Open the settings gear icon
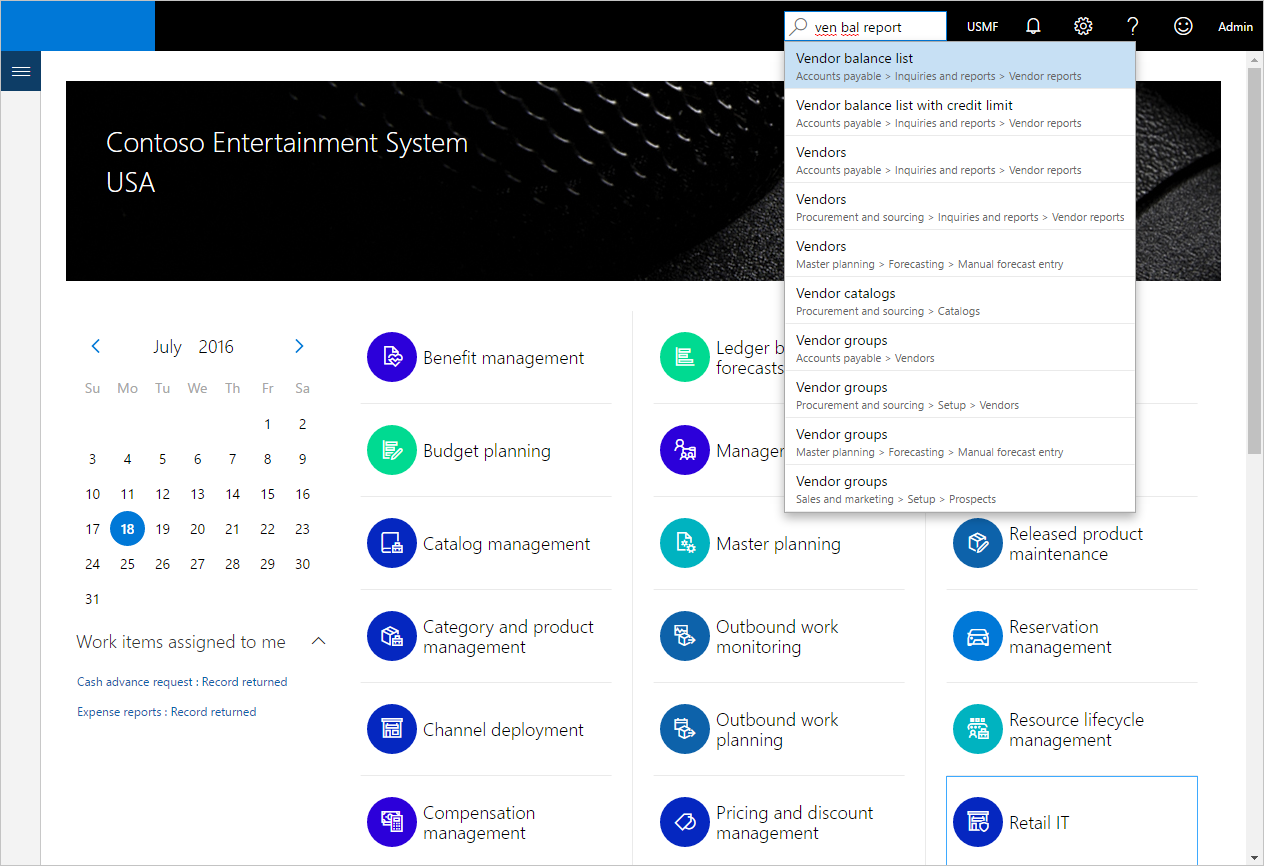The image size is (1264, 866). point(1083,26)
